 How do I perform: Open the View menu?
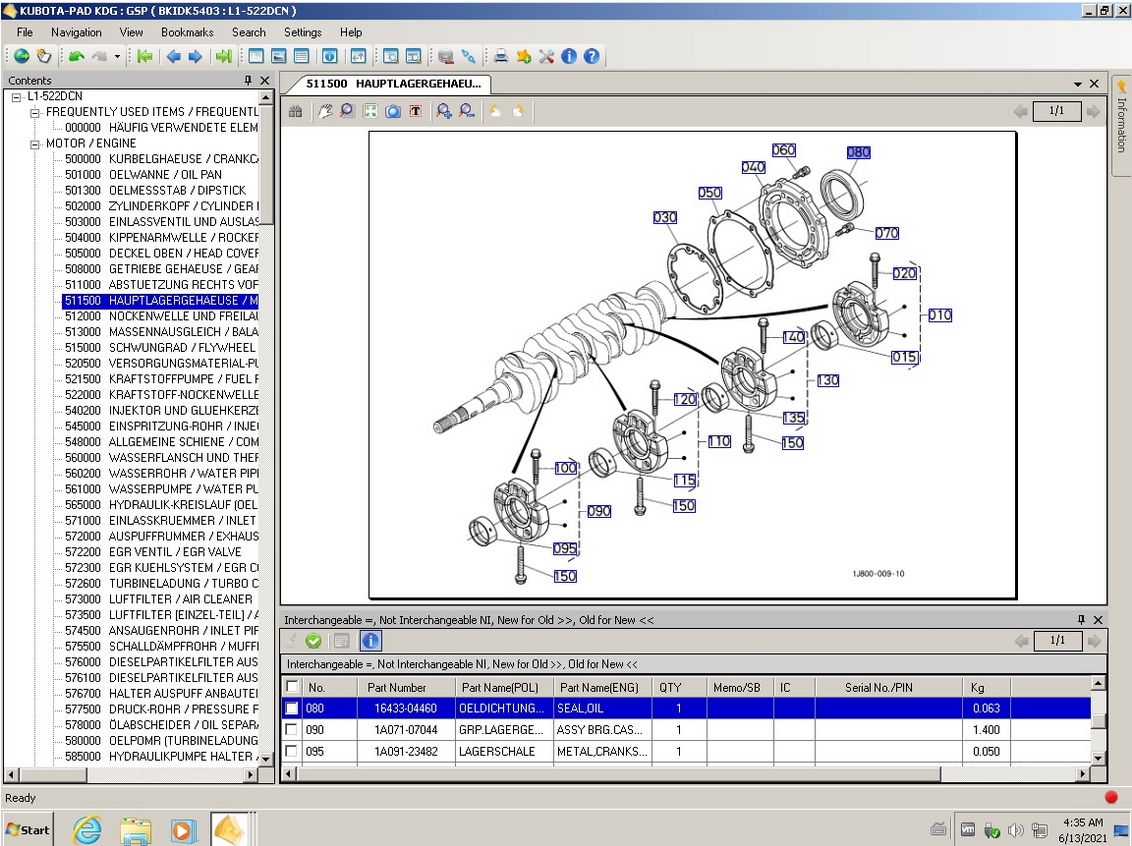tap(131, 32)
